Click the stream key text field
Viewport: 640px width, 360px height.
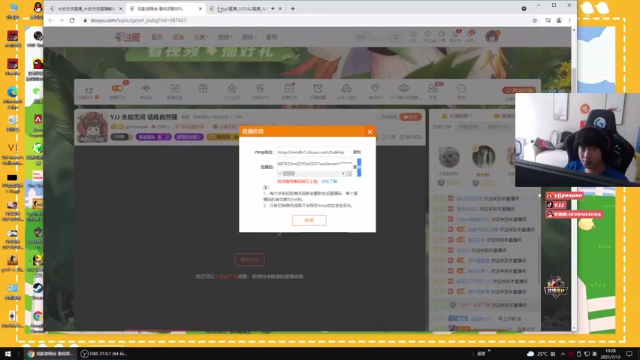314,164
